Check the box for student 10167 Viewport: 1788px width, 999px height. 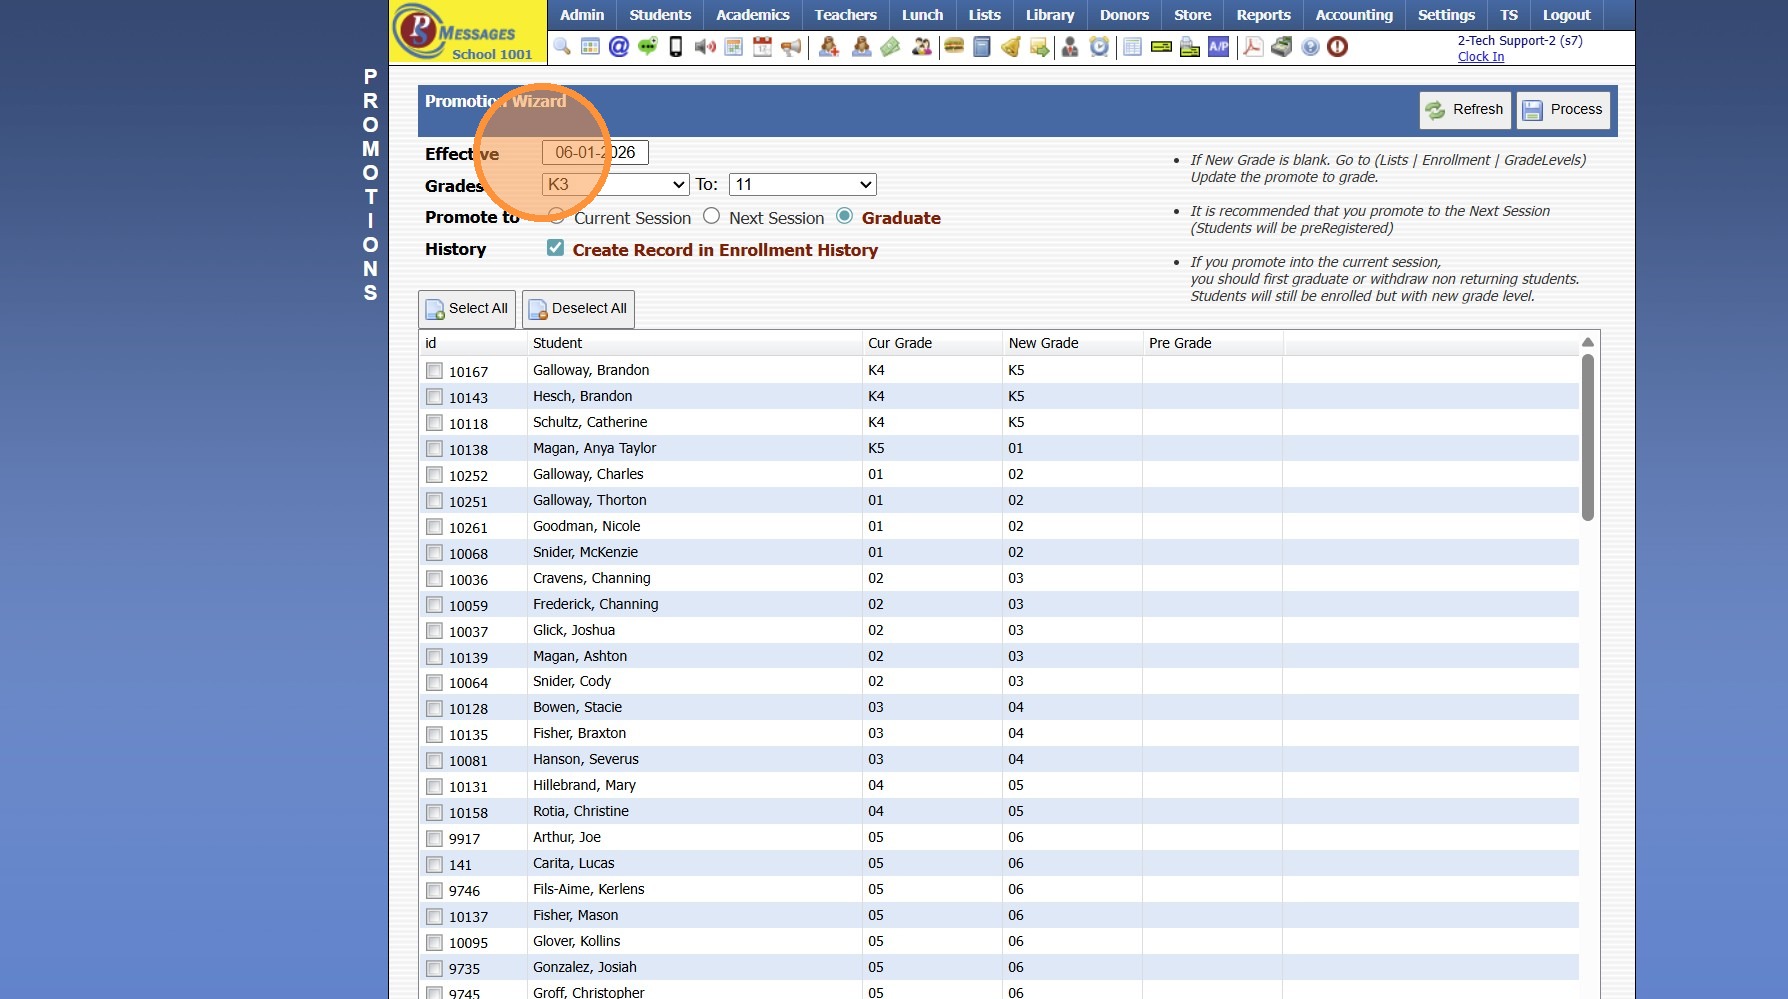click(x=434, y=371)
